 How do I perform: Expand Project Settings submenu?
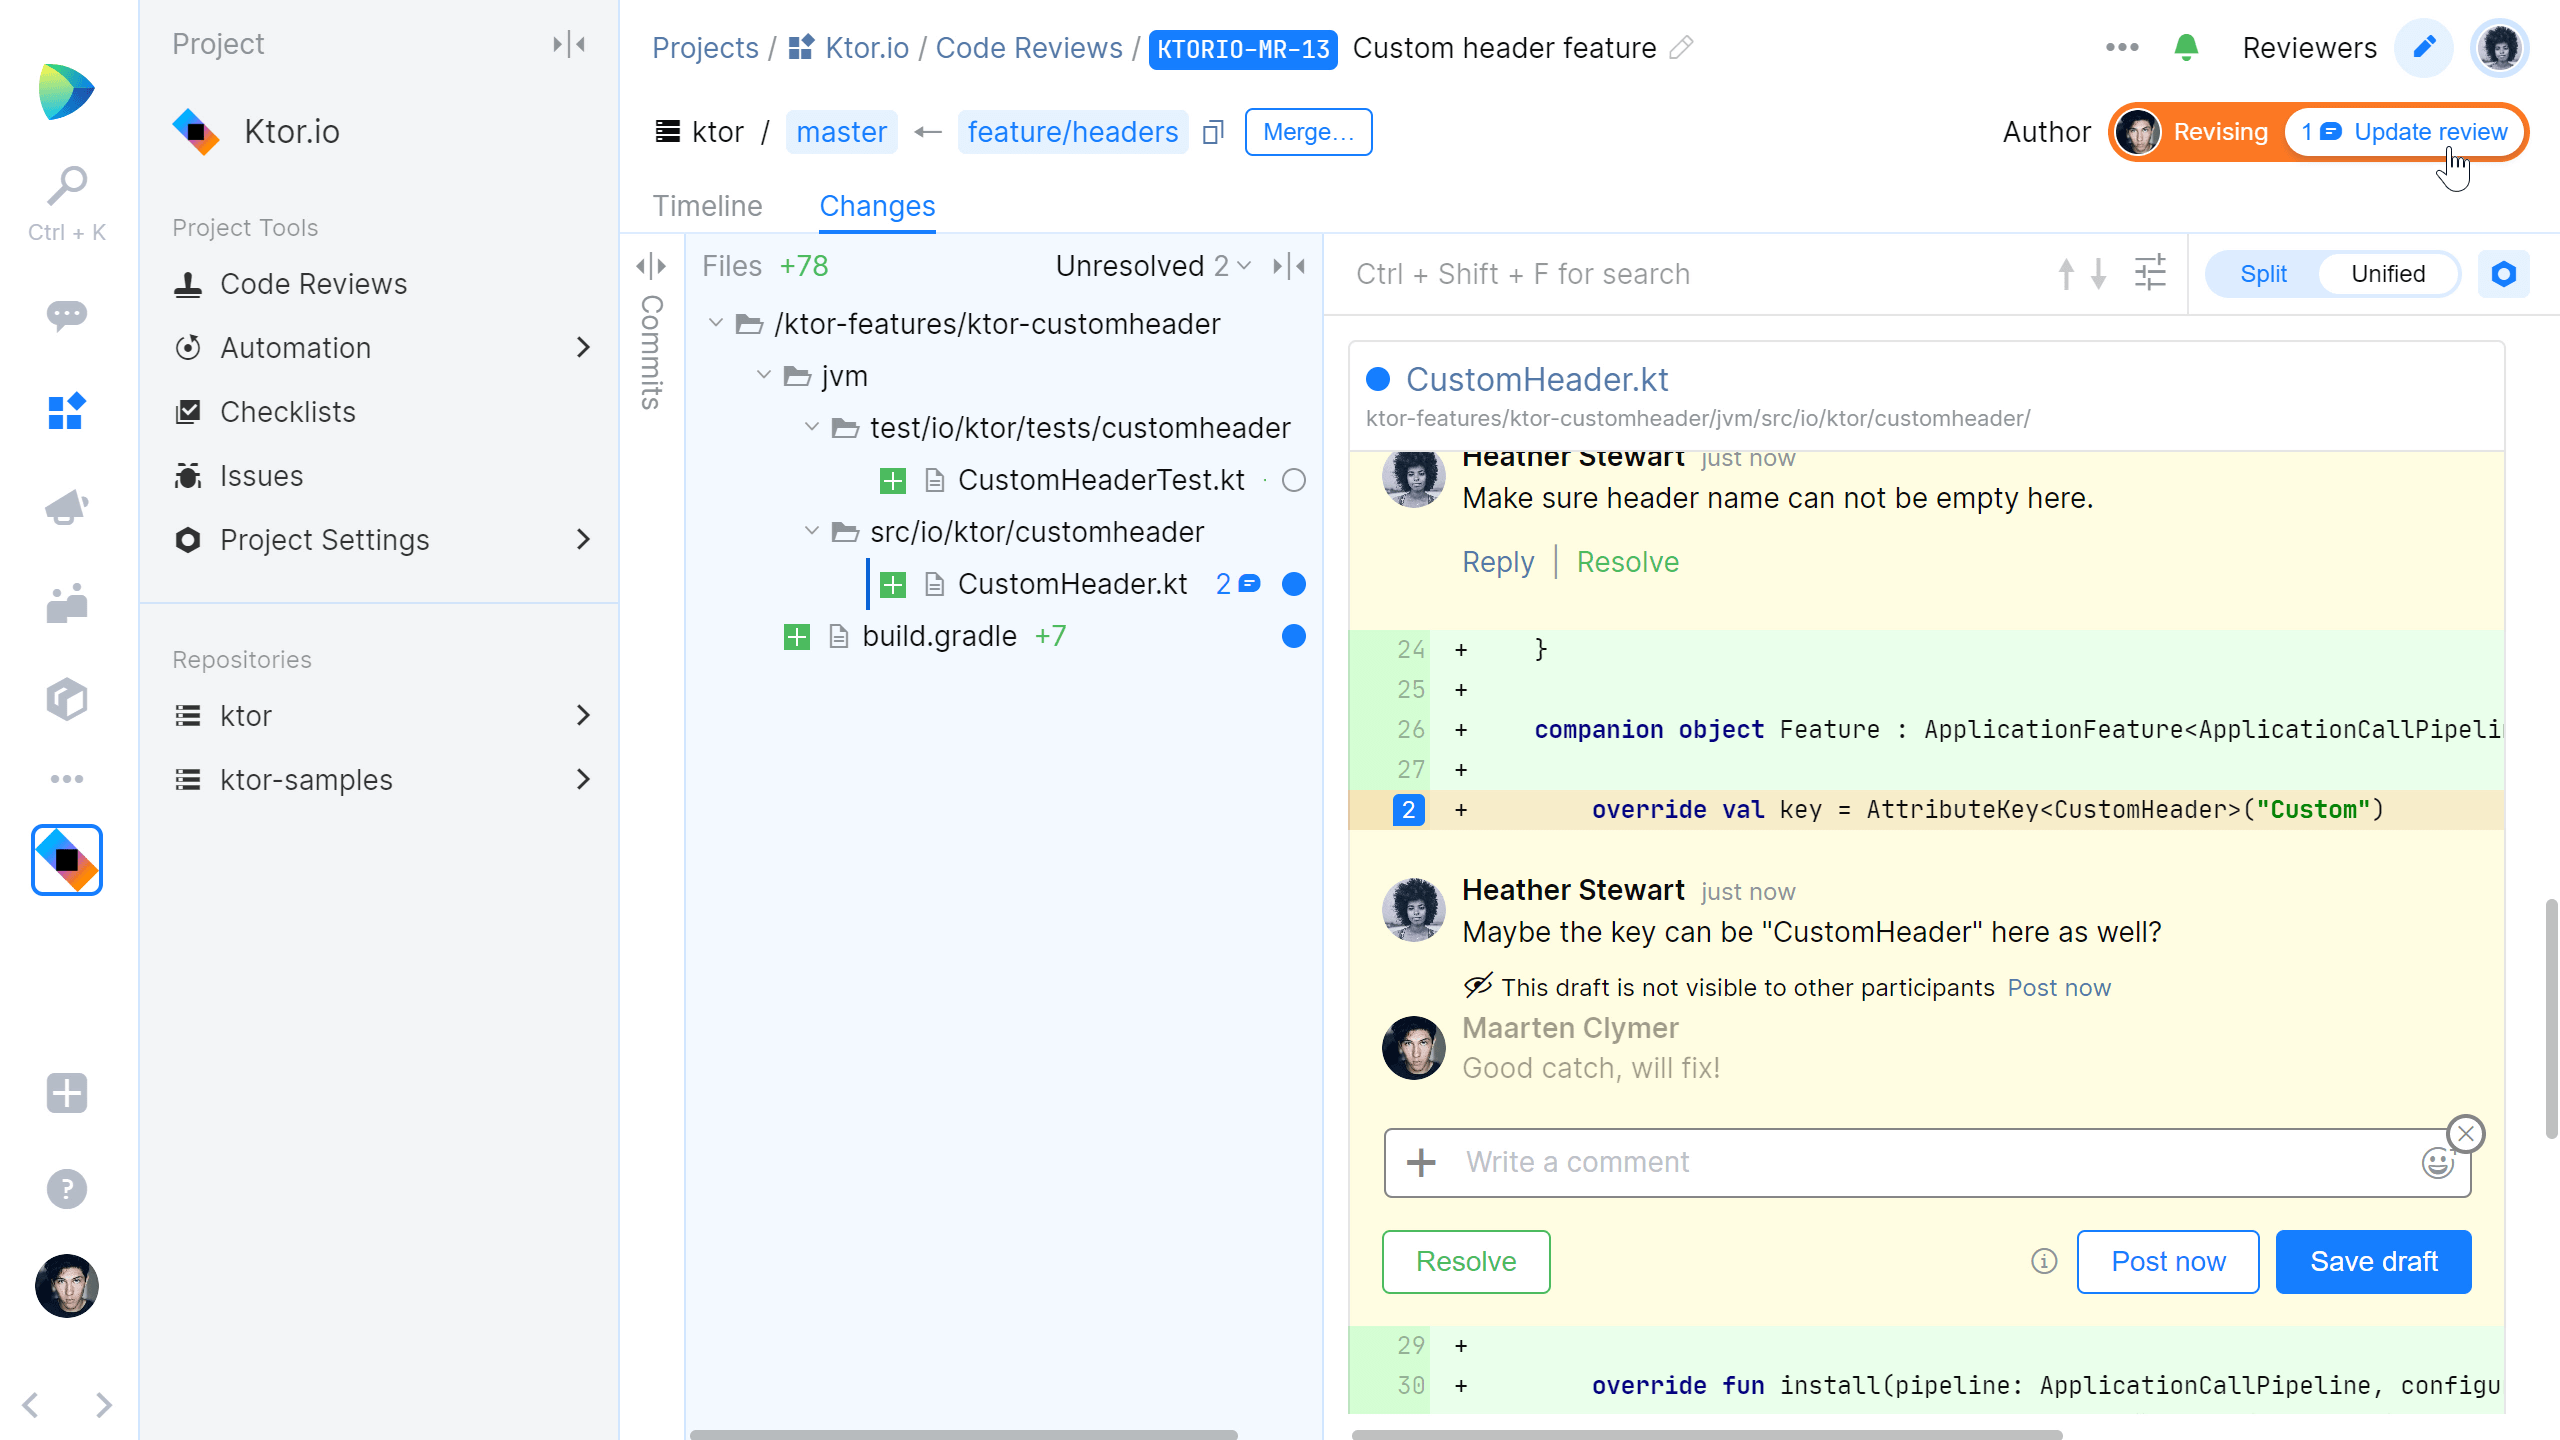pos(583,540)
